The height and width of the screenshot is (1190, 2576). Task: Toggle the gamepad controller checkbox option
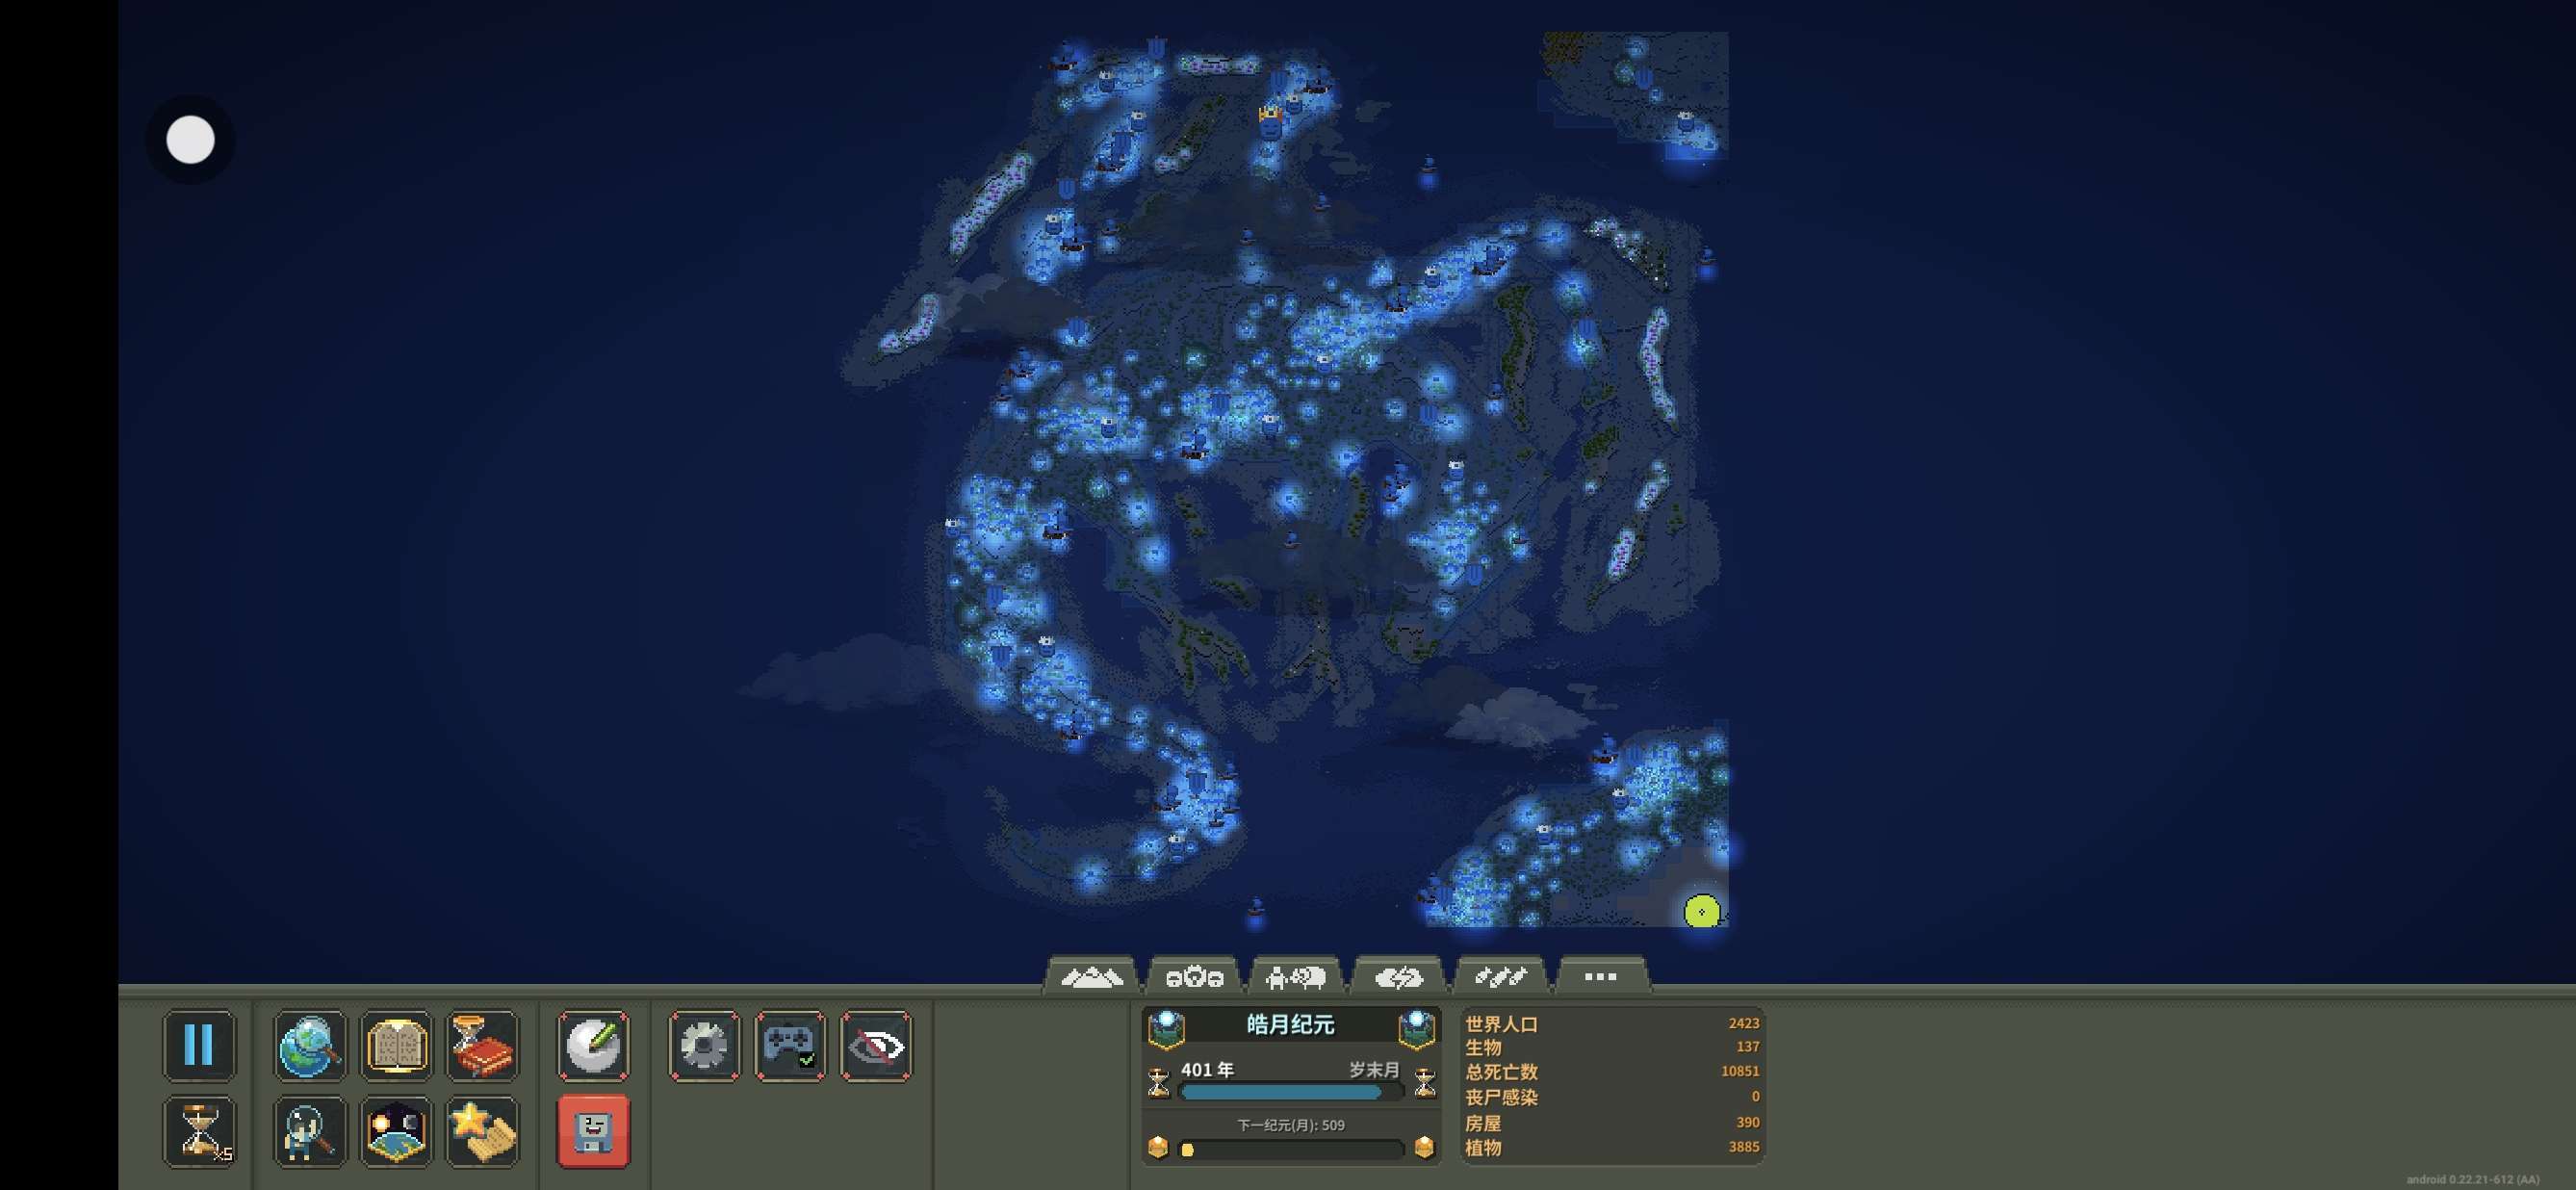pos(790,1045)
